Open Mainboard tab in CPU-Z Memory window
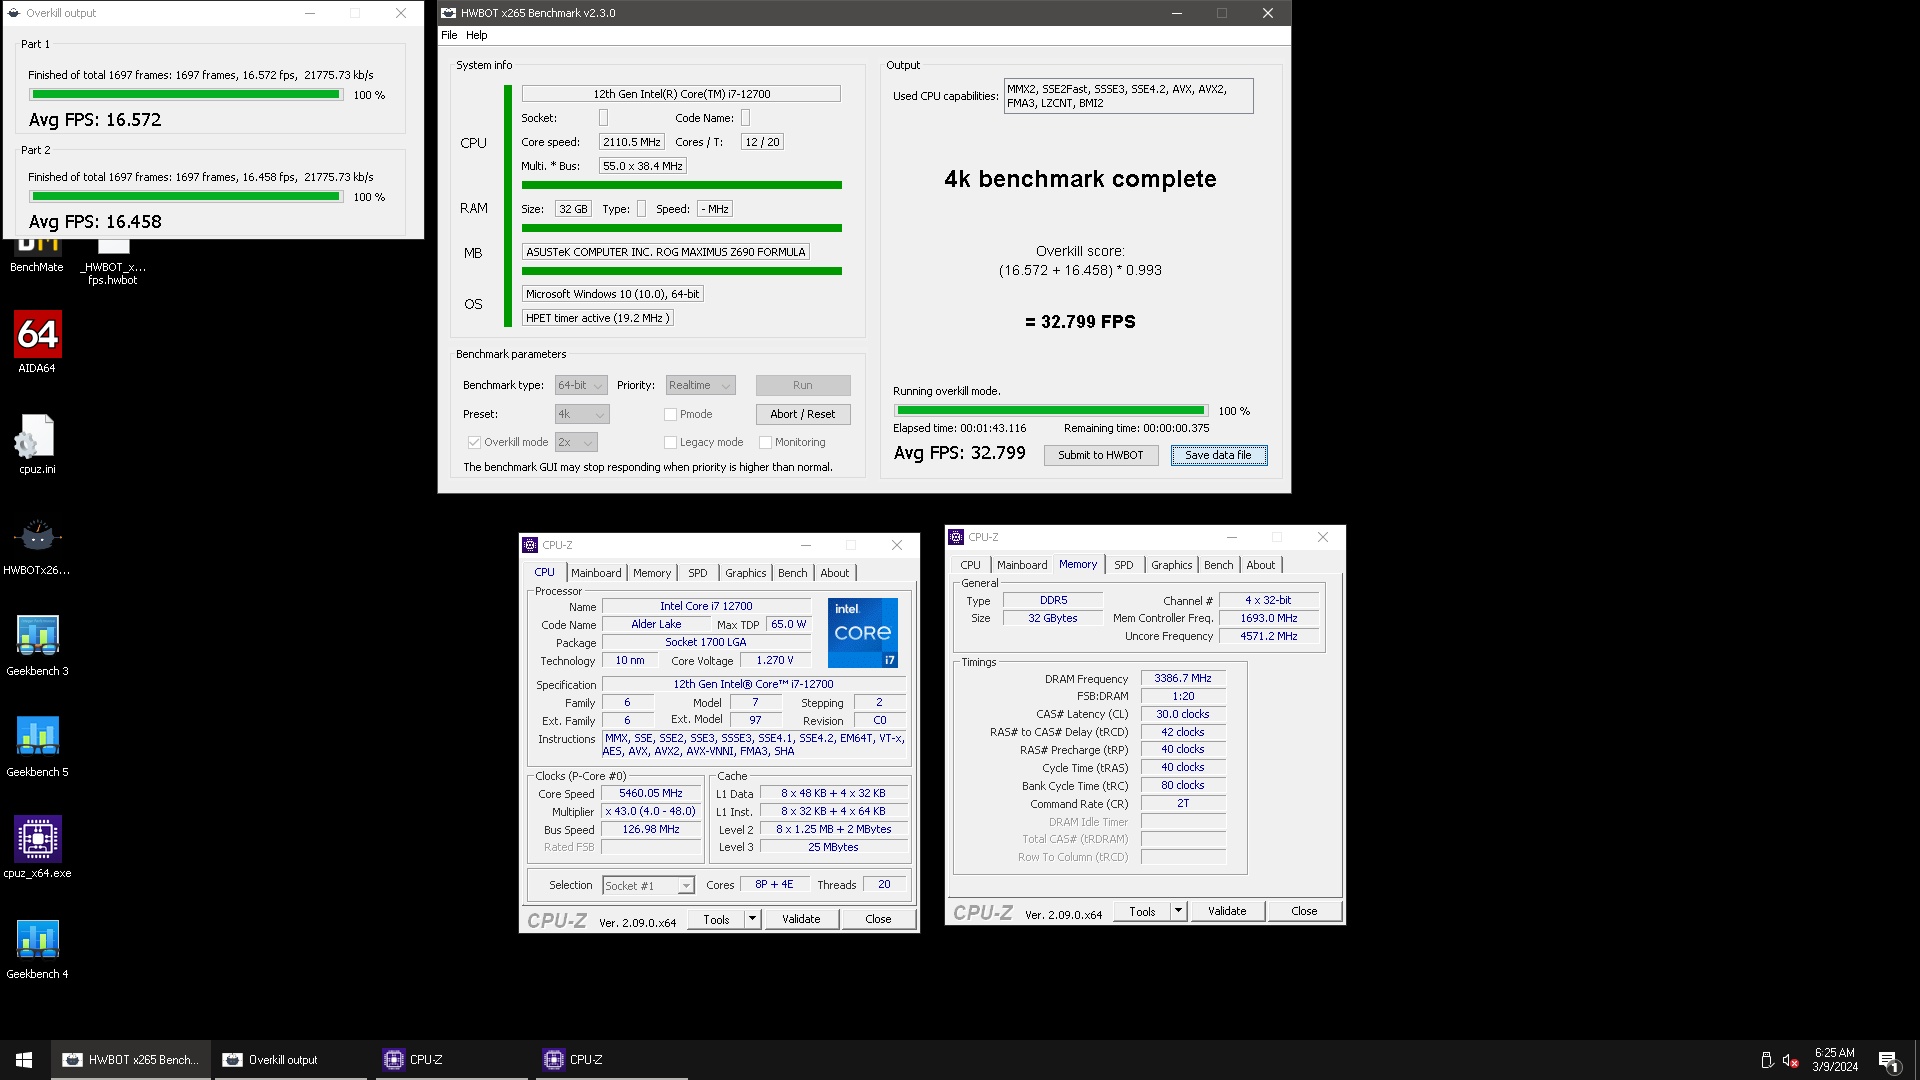1920x1080 pixels. (1022, 565)
